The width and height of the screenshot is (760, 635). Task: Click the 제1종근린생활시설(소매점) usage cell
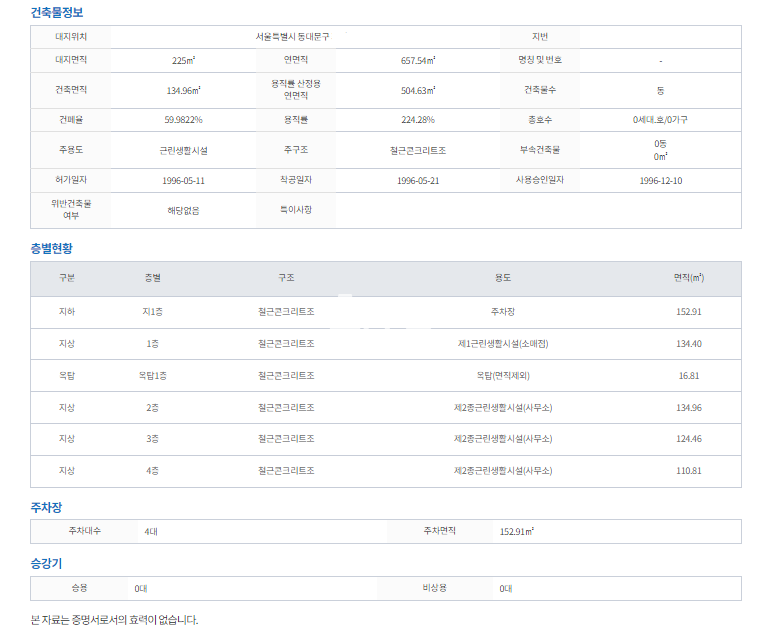(503, 344)
